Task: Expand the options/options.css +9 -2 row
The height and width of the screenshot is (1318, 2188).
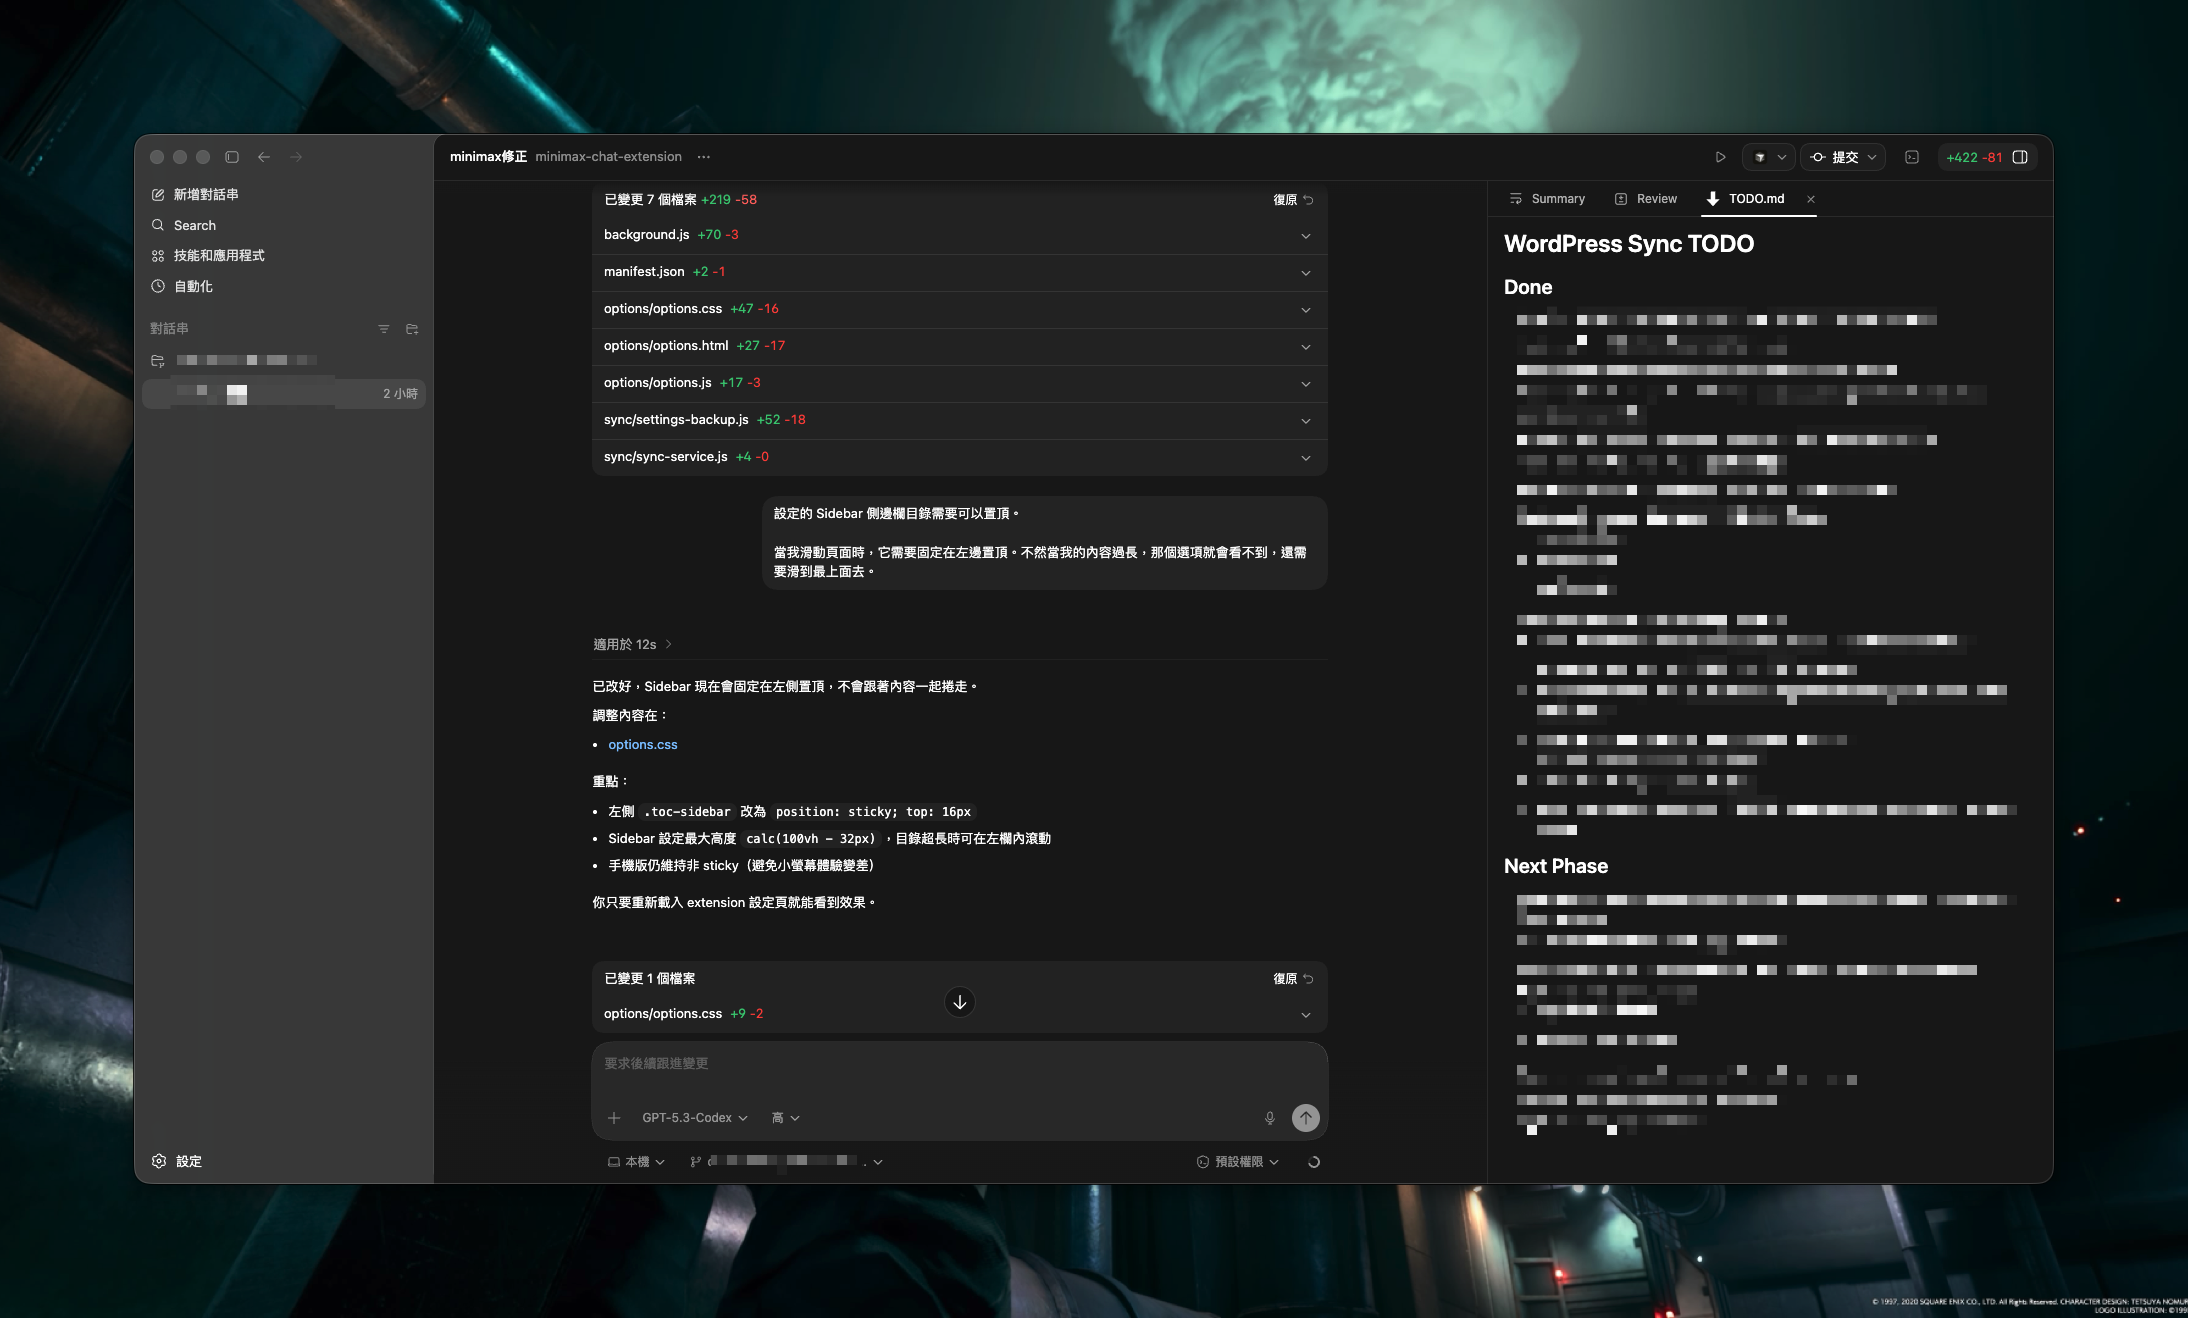Action: (960, 1014)
